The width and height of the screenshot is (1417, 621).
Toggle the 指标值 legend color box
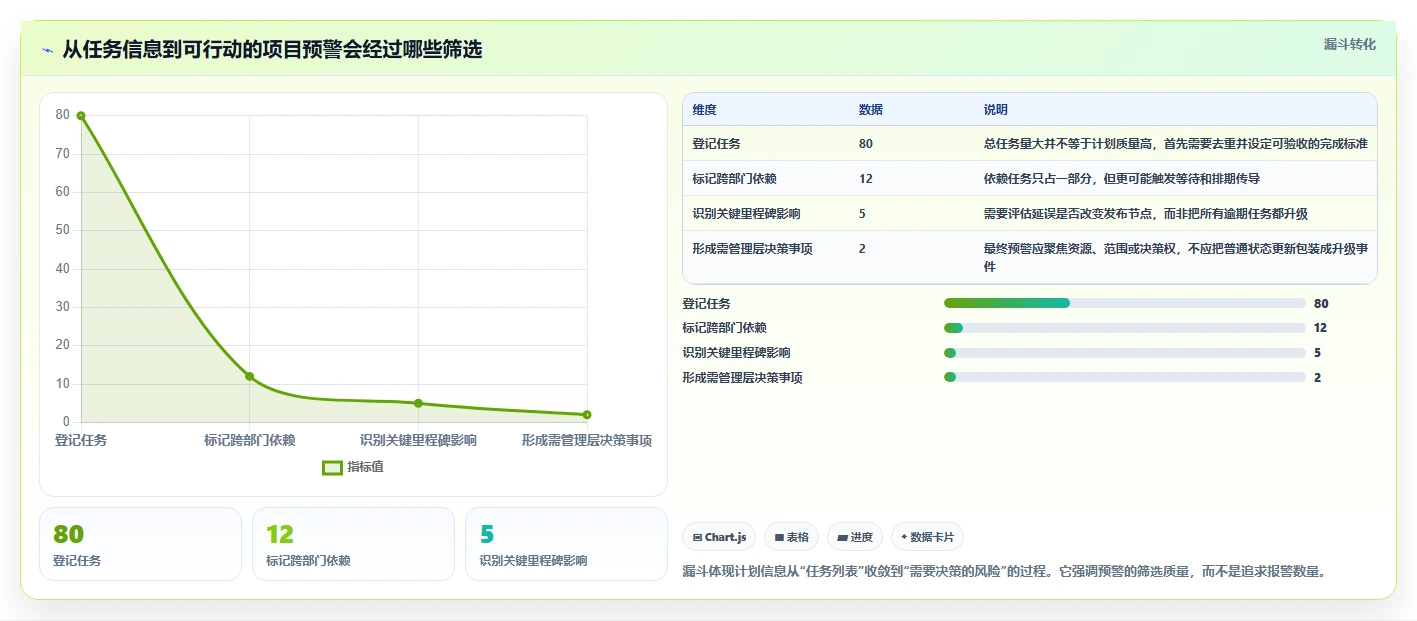coord(332,467)
